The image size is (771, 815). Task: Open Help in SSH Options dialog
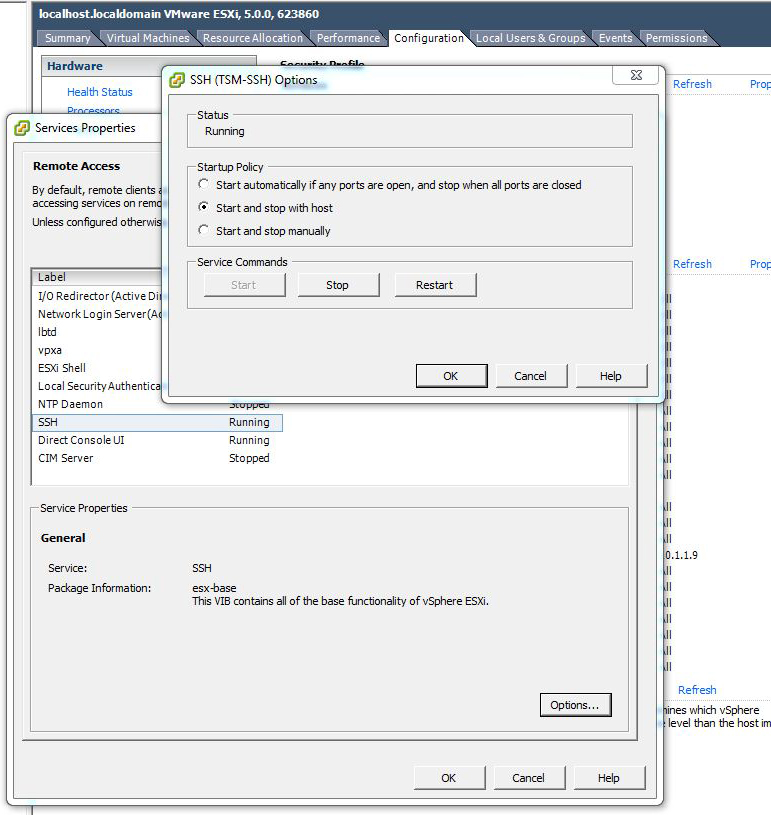coord(611,376)
